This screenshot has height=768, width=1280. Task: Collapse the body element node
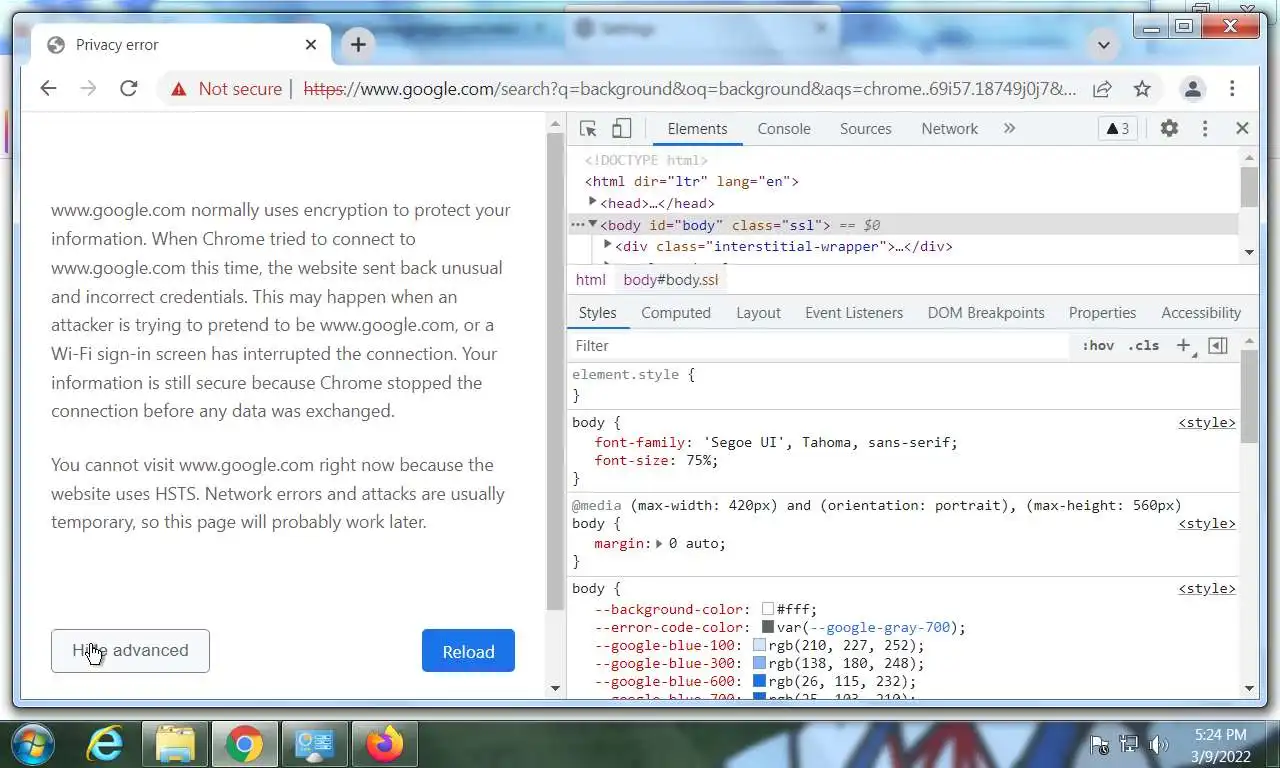(593, 224)
